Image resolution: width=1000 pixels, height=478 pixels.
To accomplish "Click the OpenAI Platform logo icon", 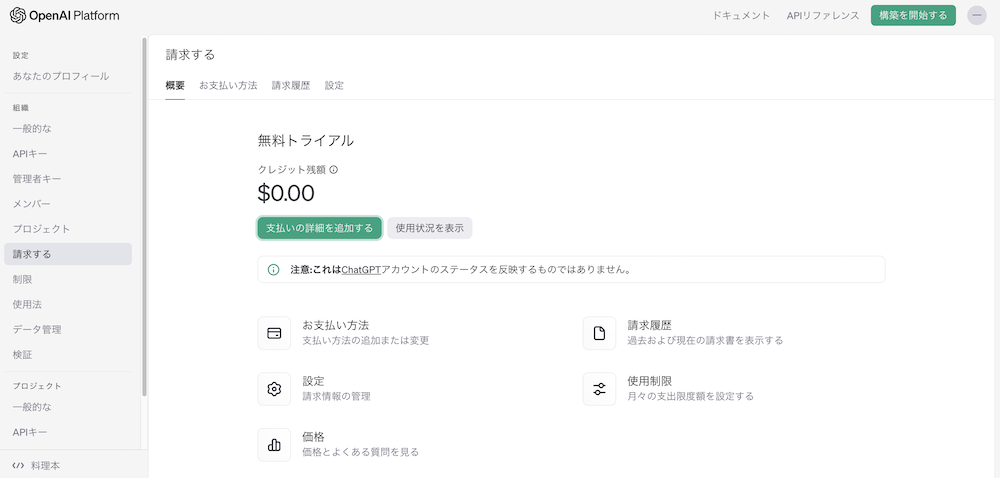I will tap(19, 15).
